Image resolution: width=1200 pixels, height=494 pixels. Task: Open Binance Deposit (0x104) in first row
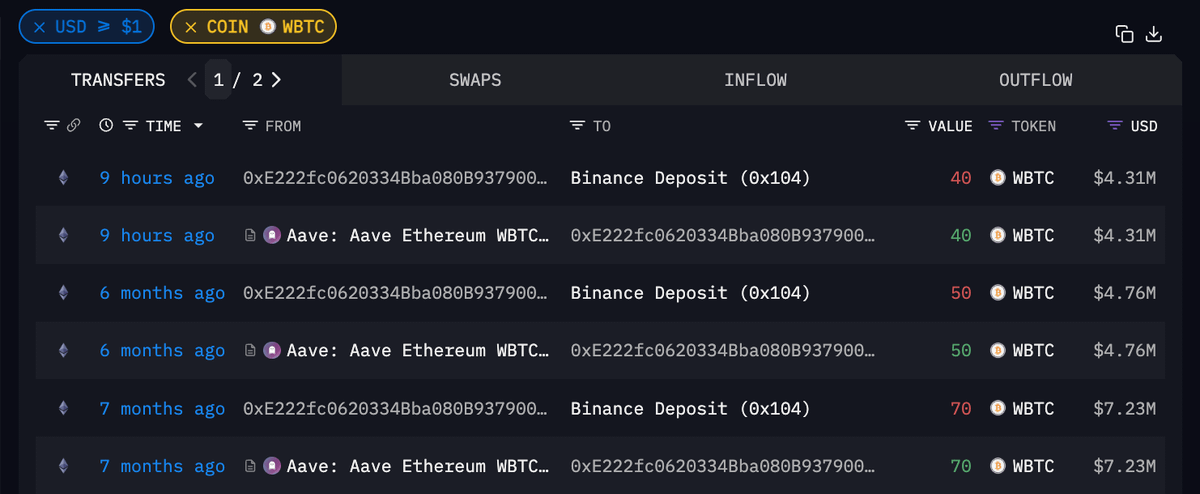click(690, 178)
